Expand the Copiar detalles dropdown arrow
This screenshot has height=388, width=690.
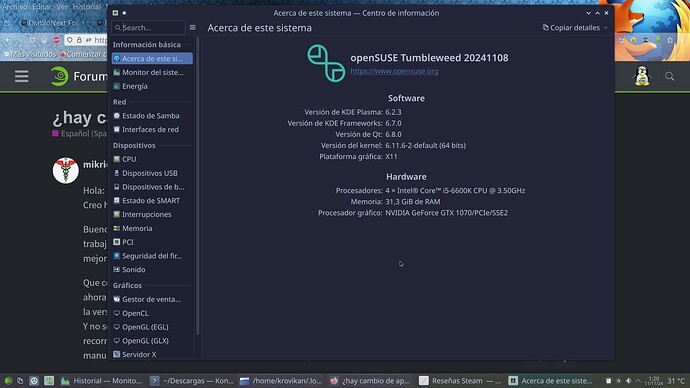(606, 28)
